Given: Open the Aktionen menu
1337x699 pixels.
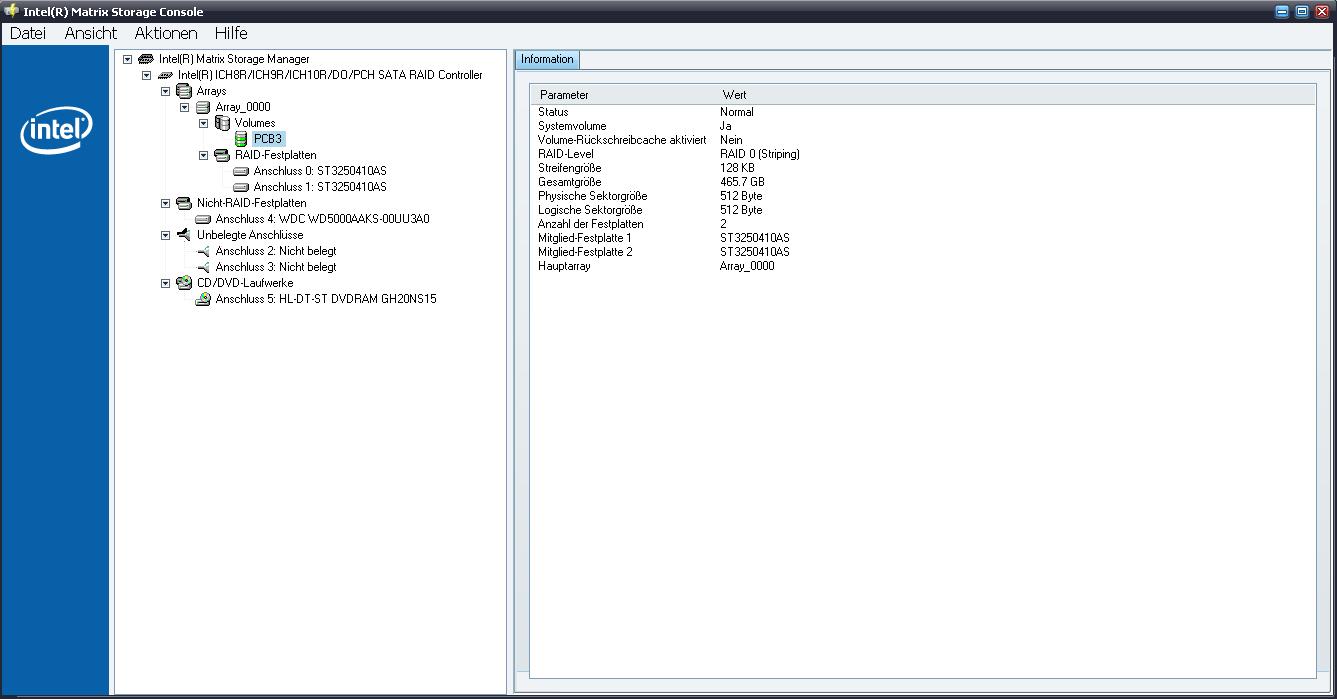Looking at the screenshot, I should [166, 33].
